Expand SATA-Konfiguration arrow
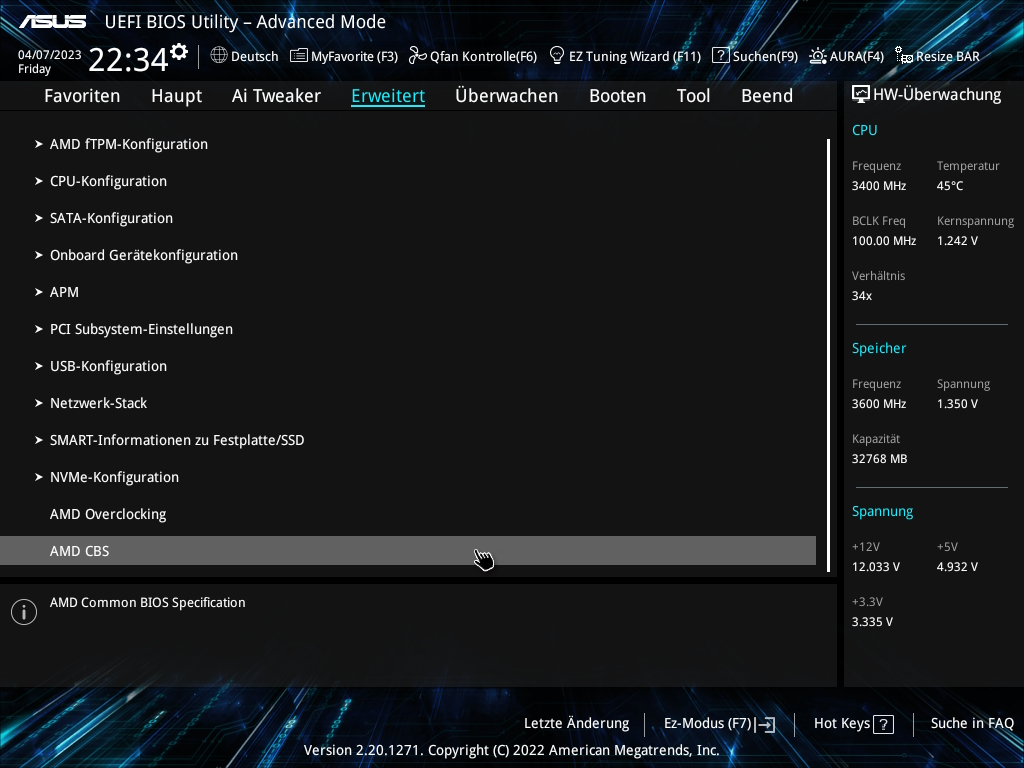The height and width of the screenshot is (768, 1024). [x=39, y=218]
